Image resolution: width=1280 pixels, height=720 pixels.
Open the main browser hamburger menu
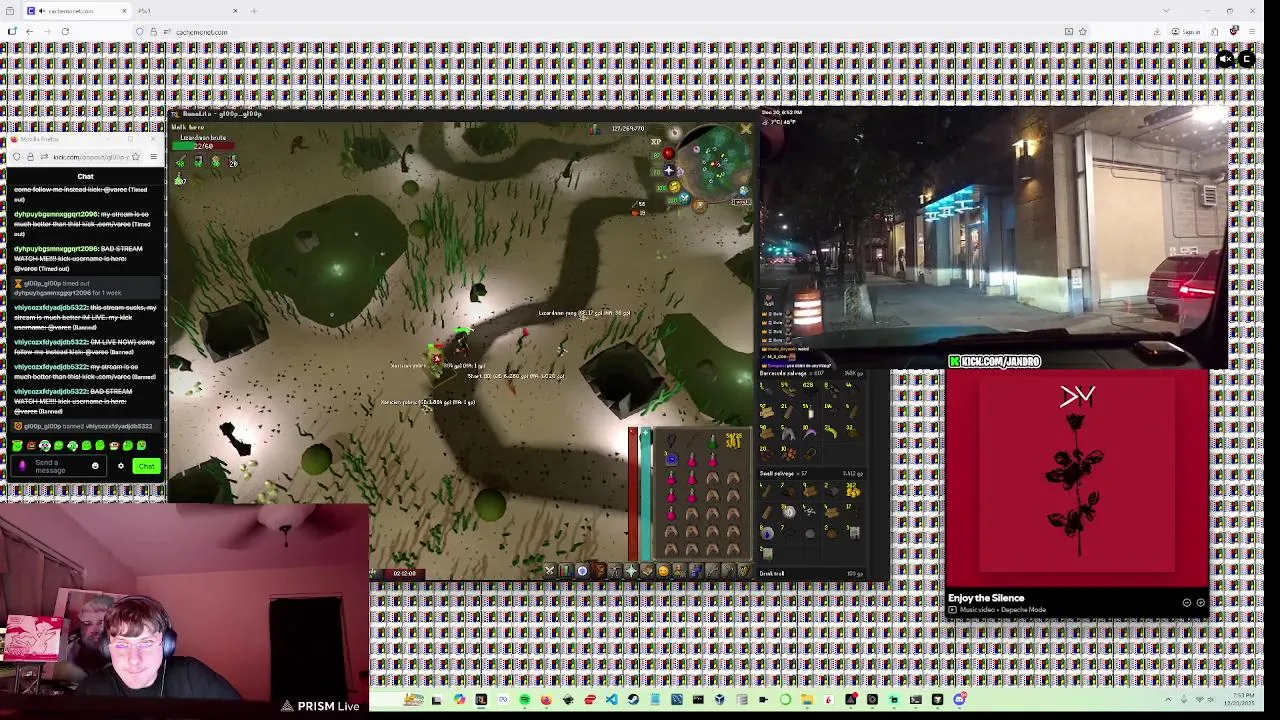(x=1252, y=32)
